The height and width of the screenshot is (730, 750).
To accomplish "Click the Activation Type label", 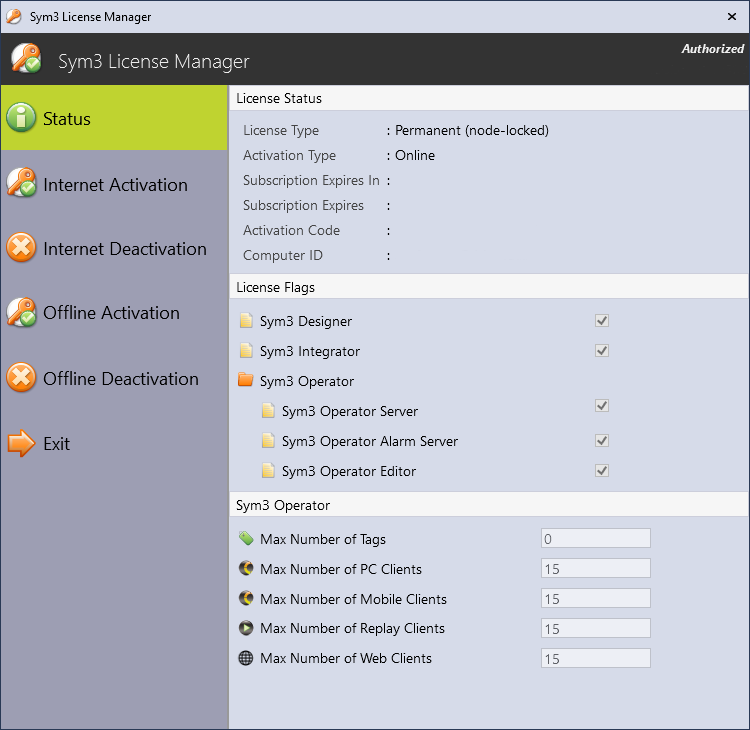I will coord(289,155).
